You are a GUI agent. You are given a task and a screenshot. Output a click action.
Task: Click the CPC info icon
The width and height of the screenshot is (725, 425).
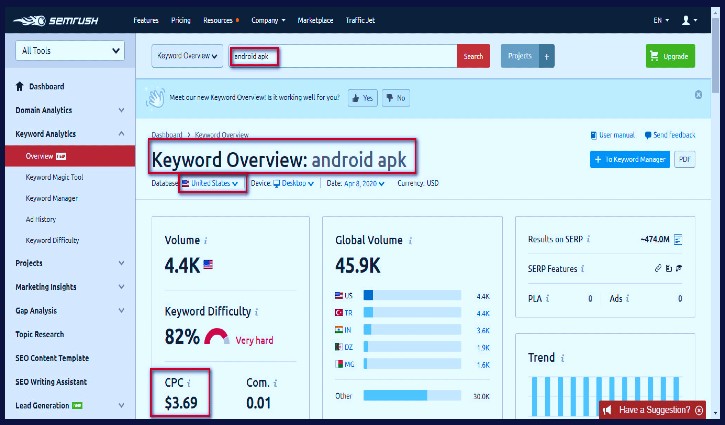pyautogui.click(x=189, y=383)
